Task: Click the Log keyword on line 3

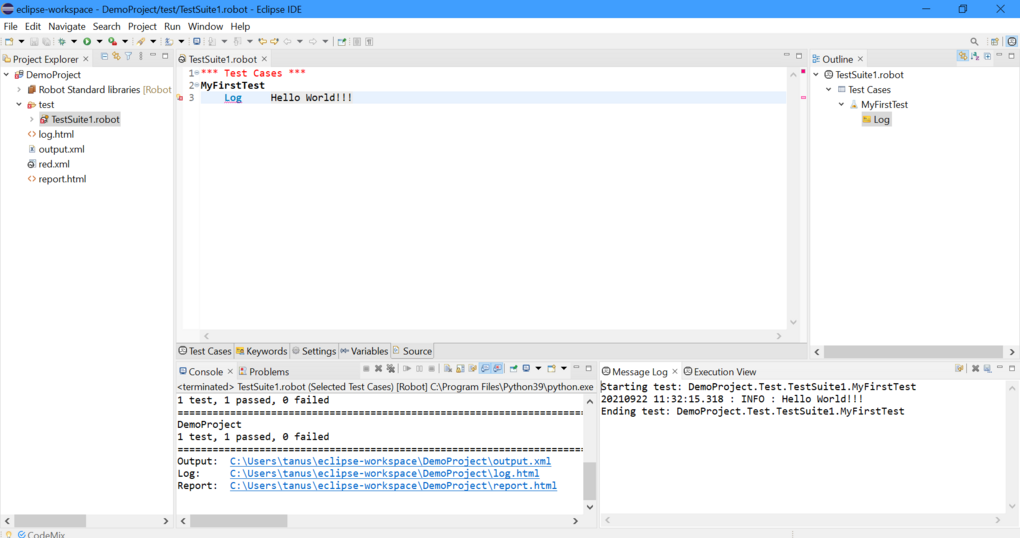Action: pos(233,98)
